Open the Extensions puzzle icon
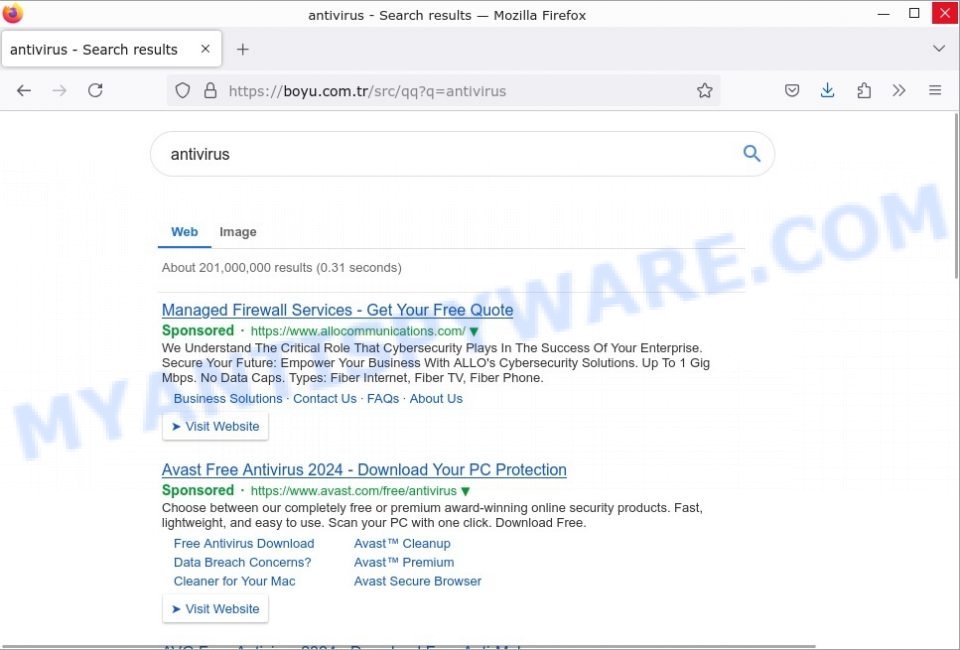 pos(864,91)
